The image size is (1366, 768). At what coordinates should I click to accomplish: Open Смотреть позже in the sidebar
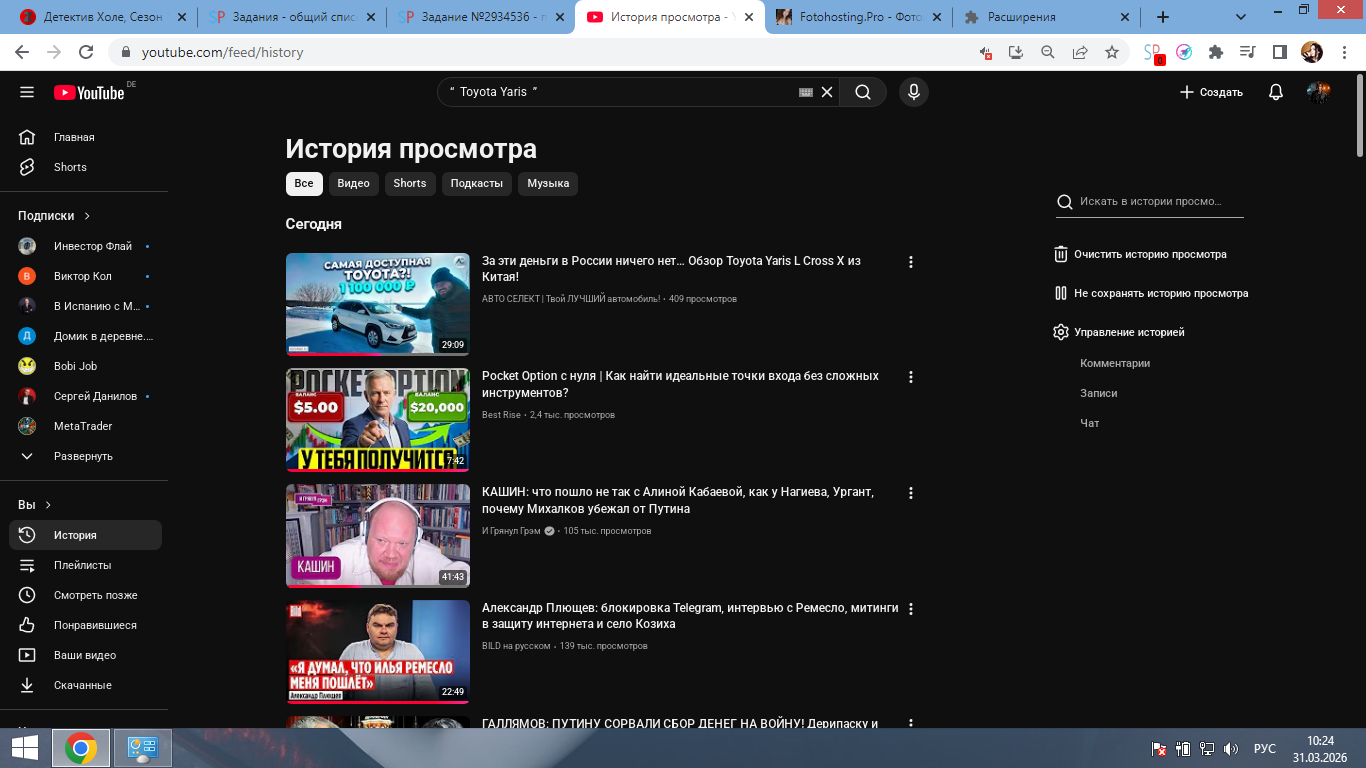tap(85, 595)
